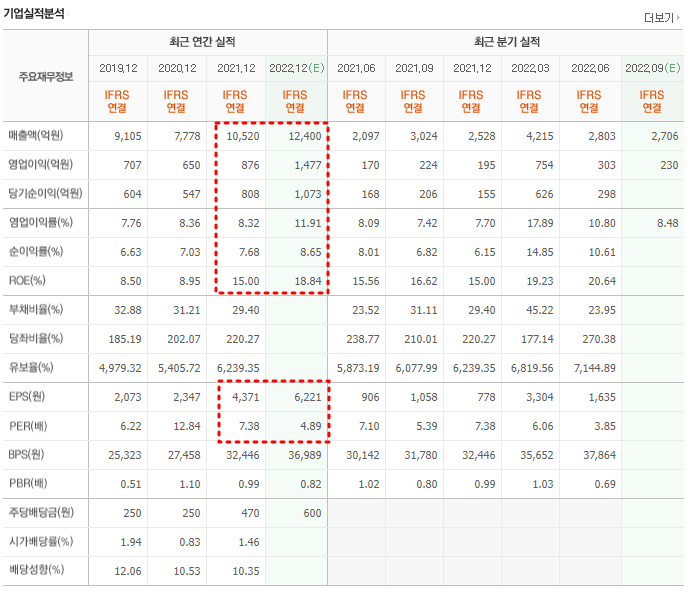697x594 pixels.
Task: Click the 당기순이익(억원) row label
Action: pyautogui.click(x=45, y=193)
